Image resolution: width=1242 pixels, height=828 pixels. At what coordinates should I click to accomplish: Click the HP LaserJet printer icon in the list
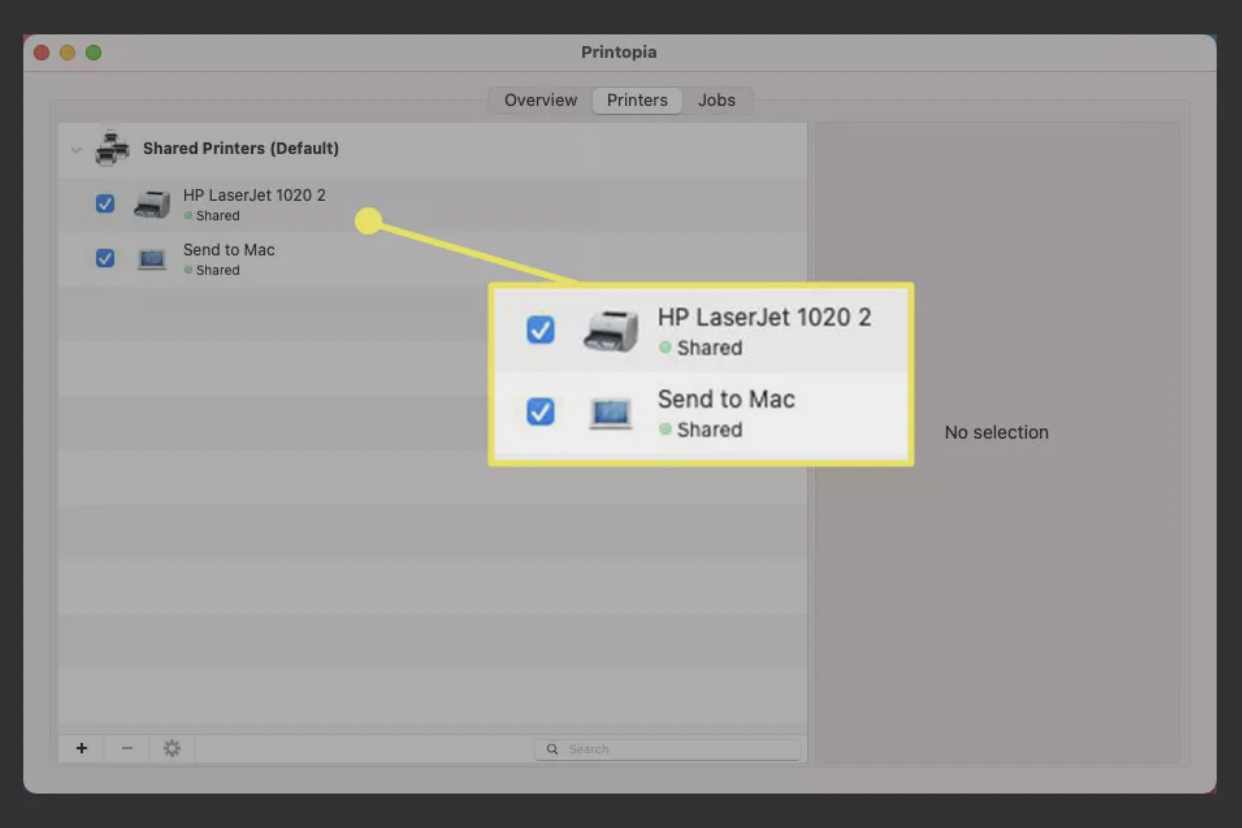click(x=152, y=204)
